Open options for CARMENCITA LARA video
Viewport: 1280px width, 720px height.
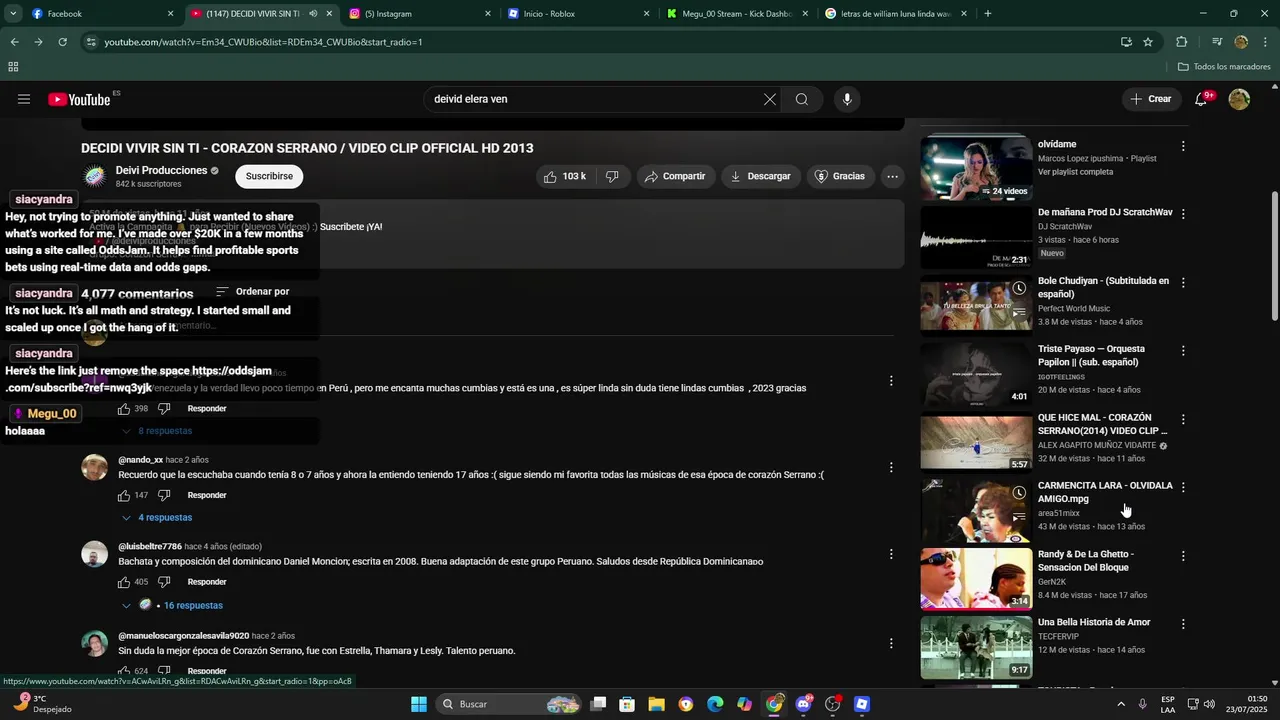tap(1183, 488)
